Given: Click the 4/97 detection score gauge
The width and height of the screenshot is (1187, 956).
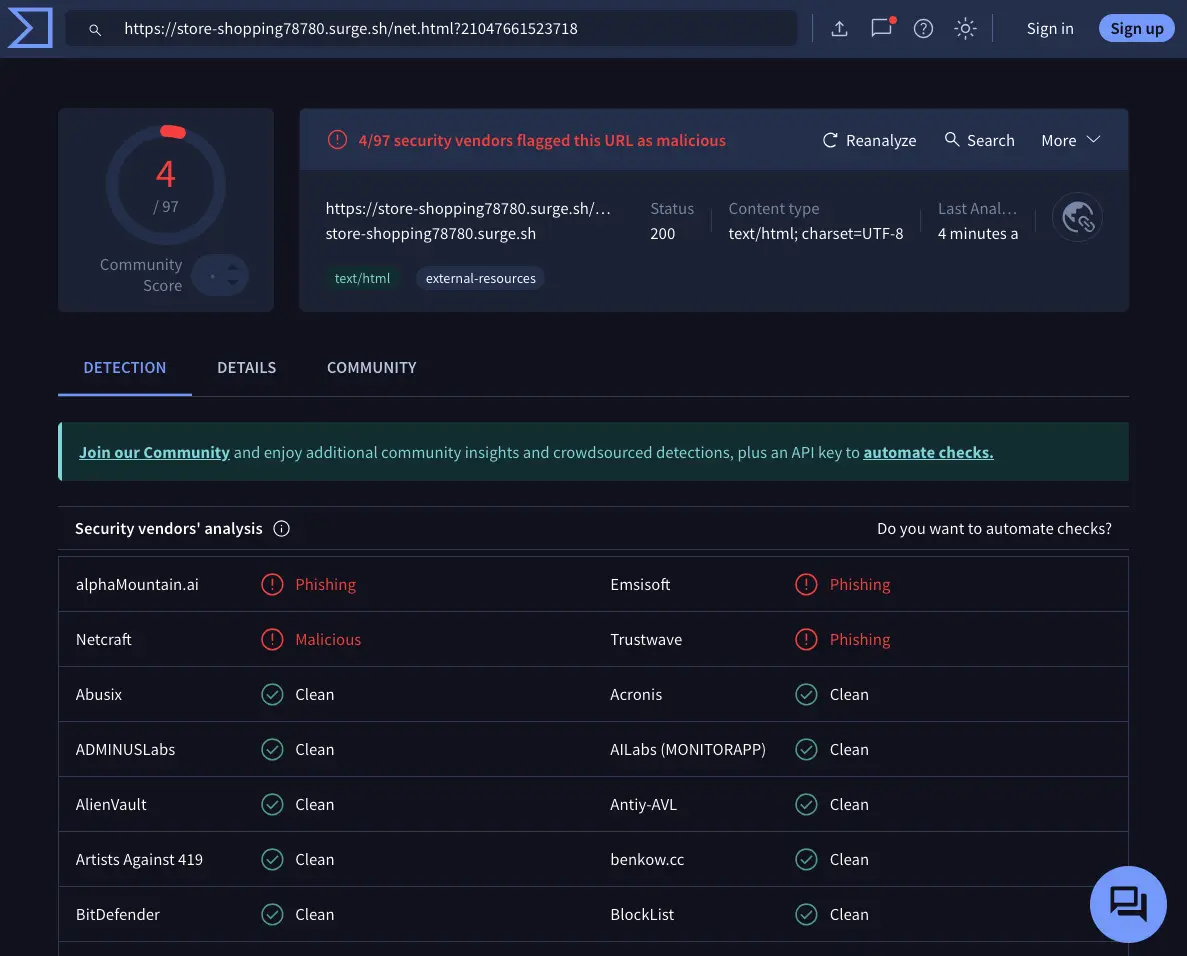Looking at the screenshot, I should (x=166, y=185).
